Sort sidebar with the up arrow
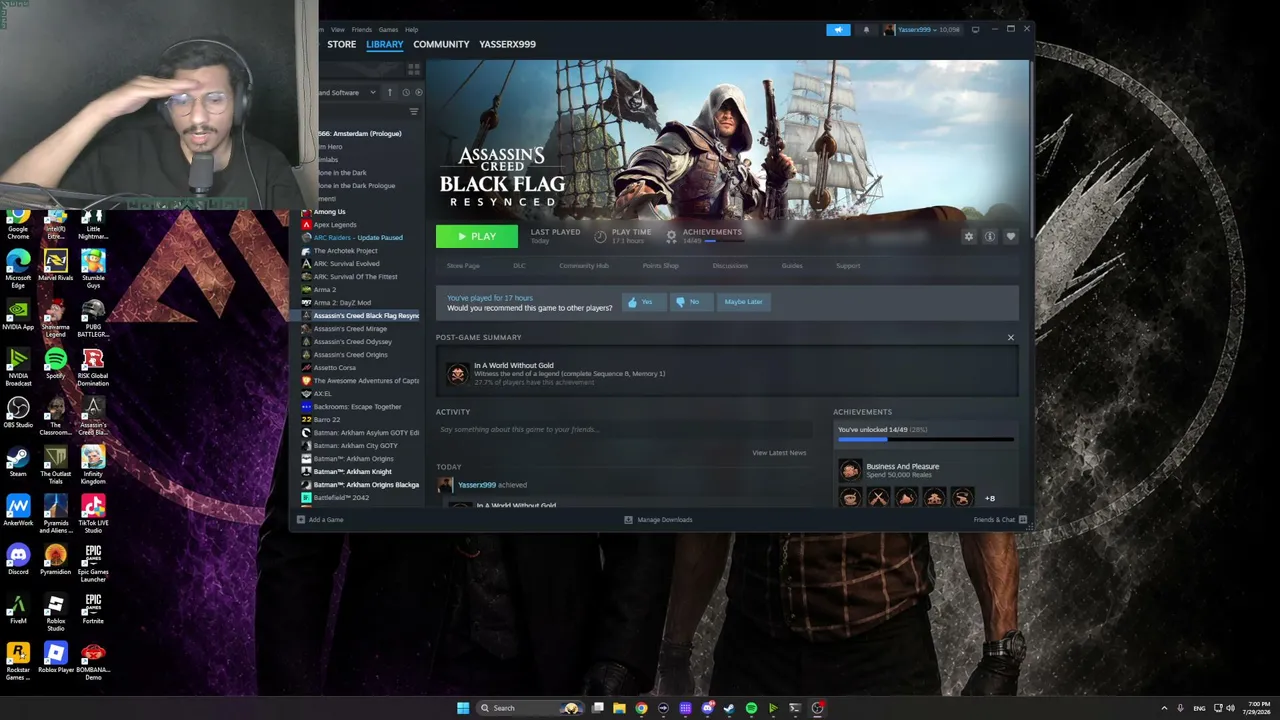 tap(390, 93)
